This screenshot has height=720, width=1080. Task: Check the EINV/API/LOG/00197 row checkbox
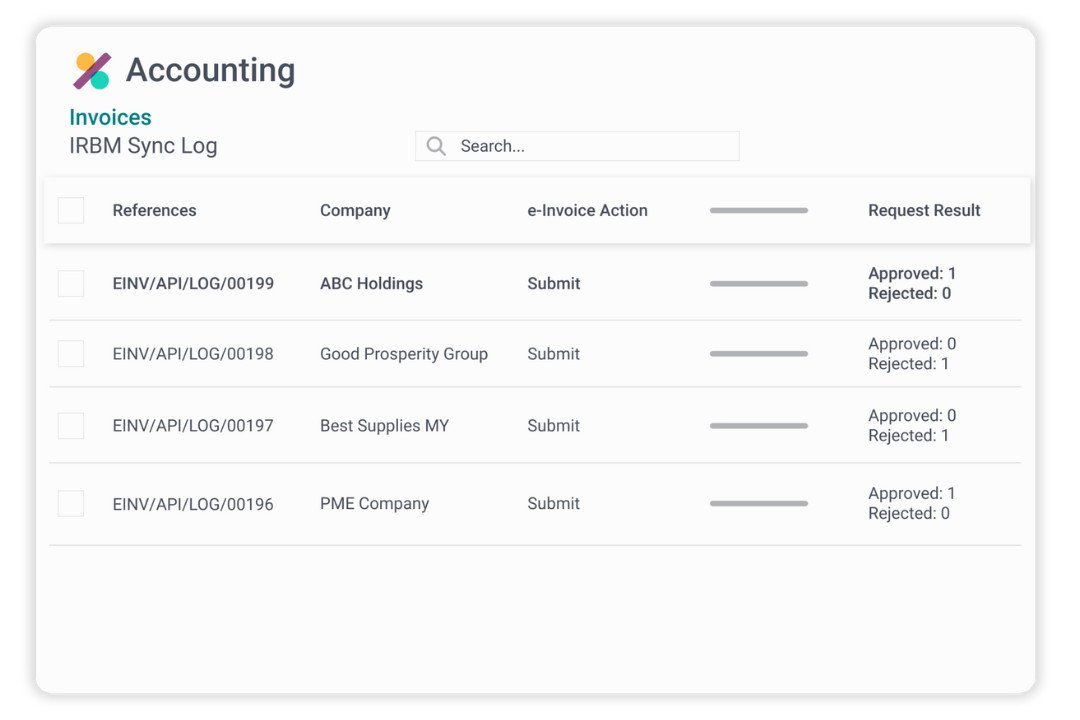click(71, 425)
